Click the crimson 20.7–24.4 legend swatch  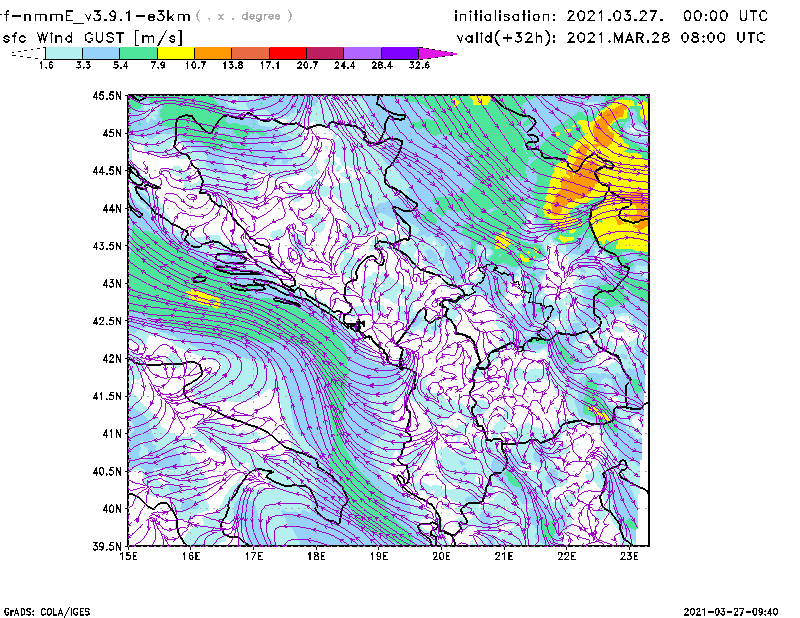325,53
